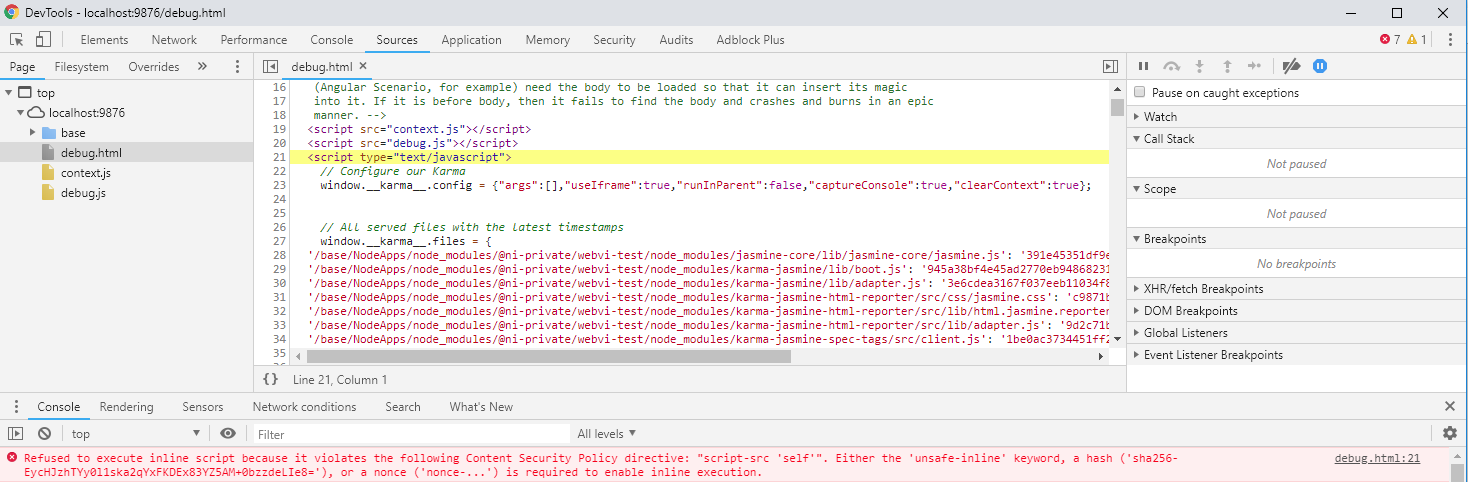Hide the debugger sidebar using the toggle icon
Image resolution: width=1468 pixels, height=482 pixels.
(x=1110, y=67)
